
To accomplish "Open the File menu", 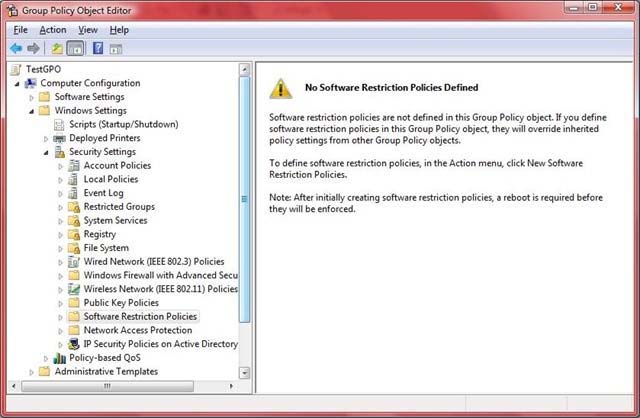I will click(20, 30).
